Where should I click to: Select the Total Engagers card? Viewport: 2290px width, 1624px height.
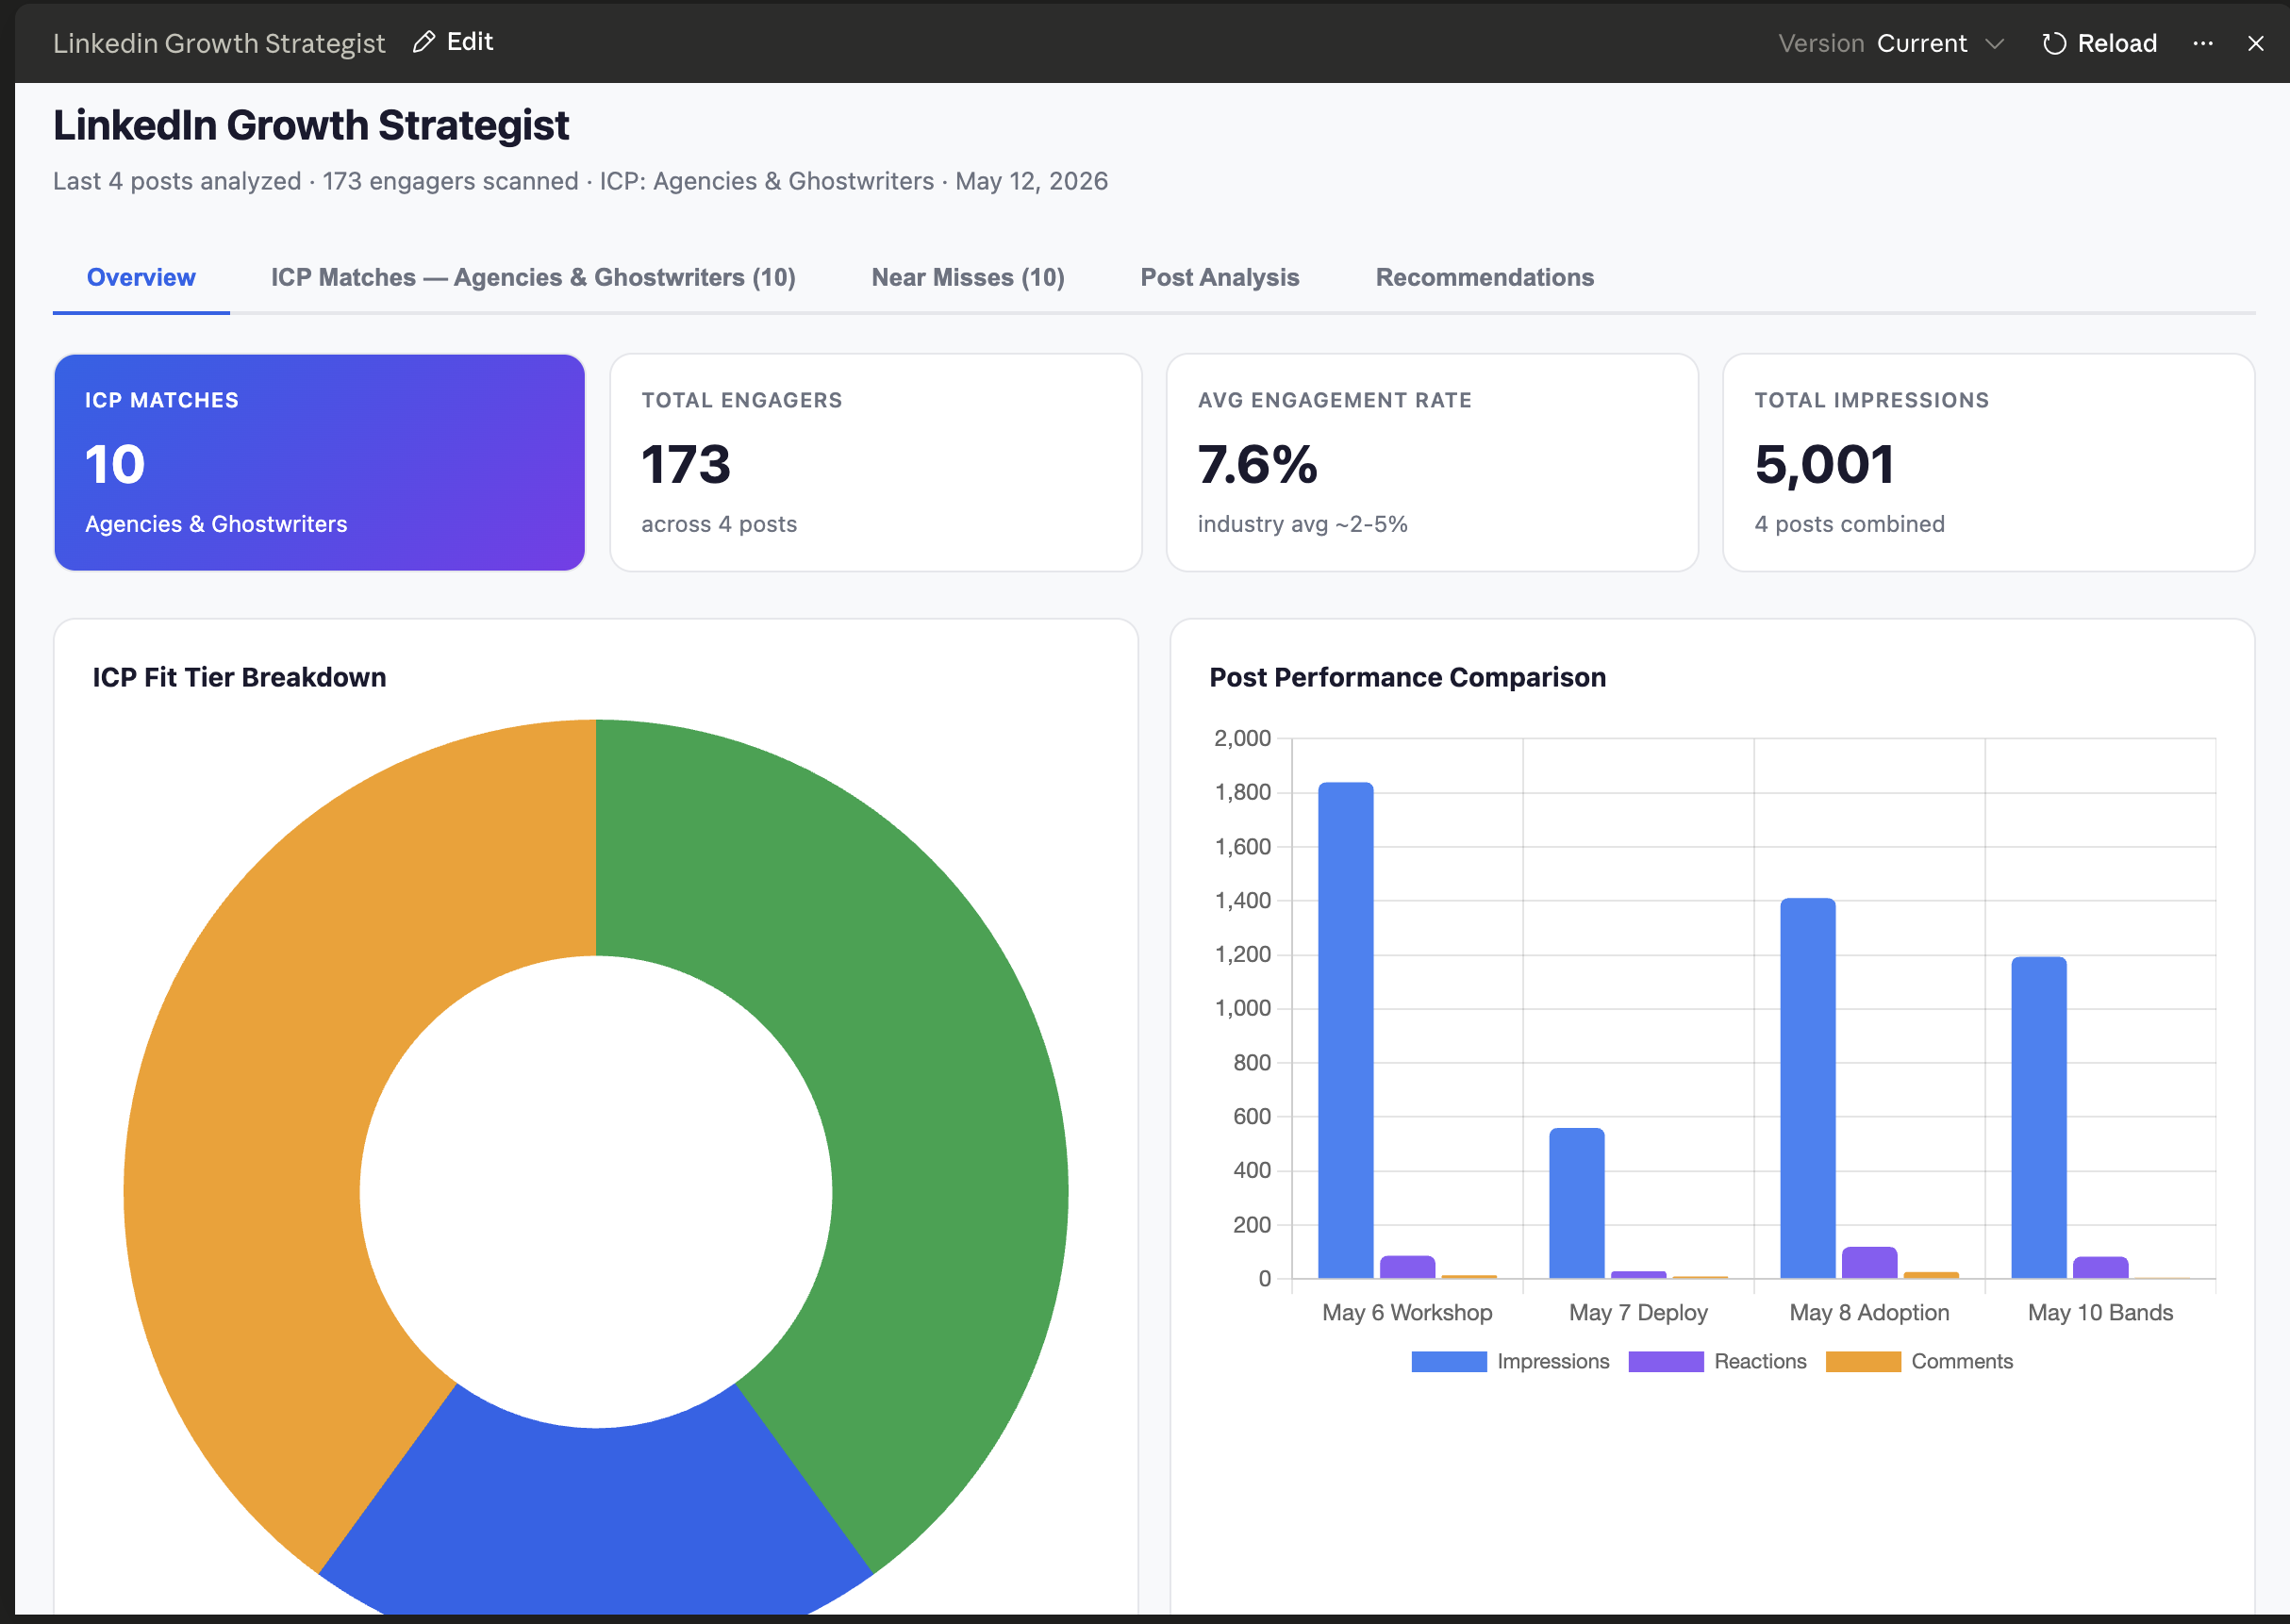876,462
